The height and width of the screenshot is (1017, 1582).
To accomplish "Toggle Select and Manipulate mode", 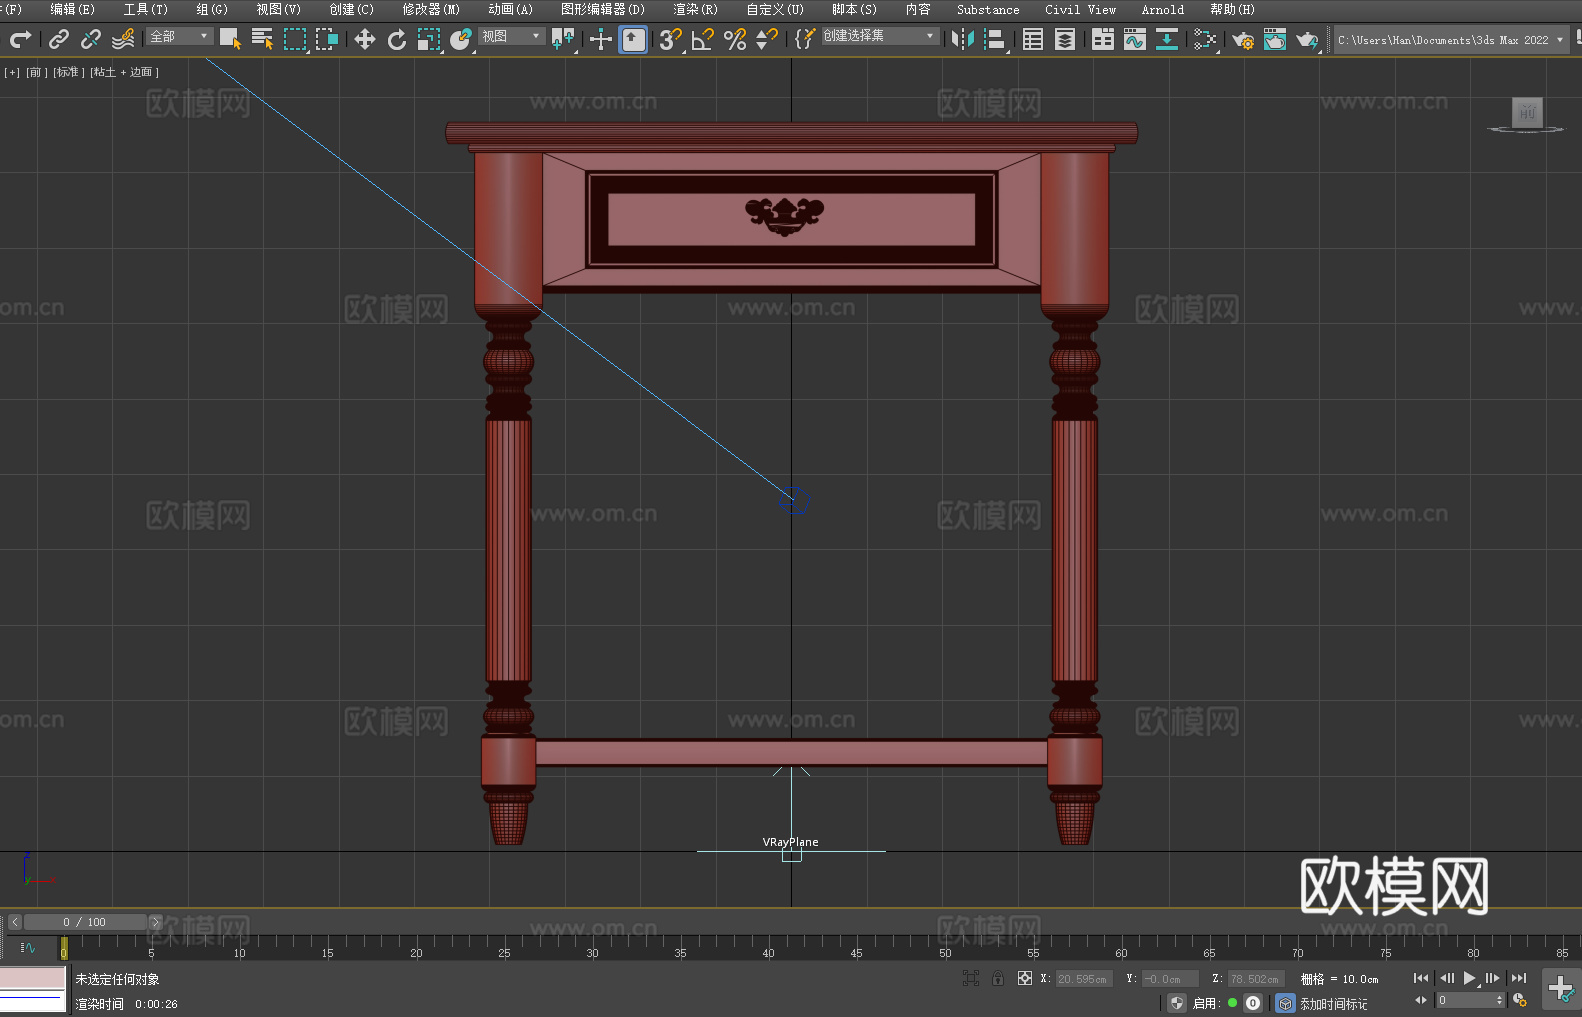I will (600, 39).
